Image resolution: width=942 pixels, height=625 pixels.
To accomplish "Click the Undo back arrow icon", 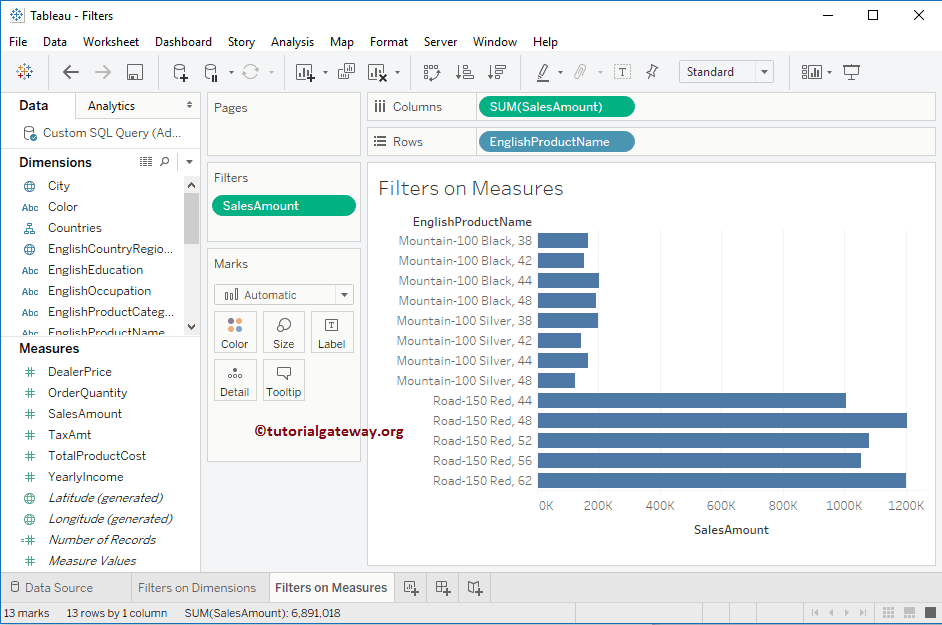I will click(71, 72).
